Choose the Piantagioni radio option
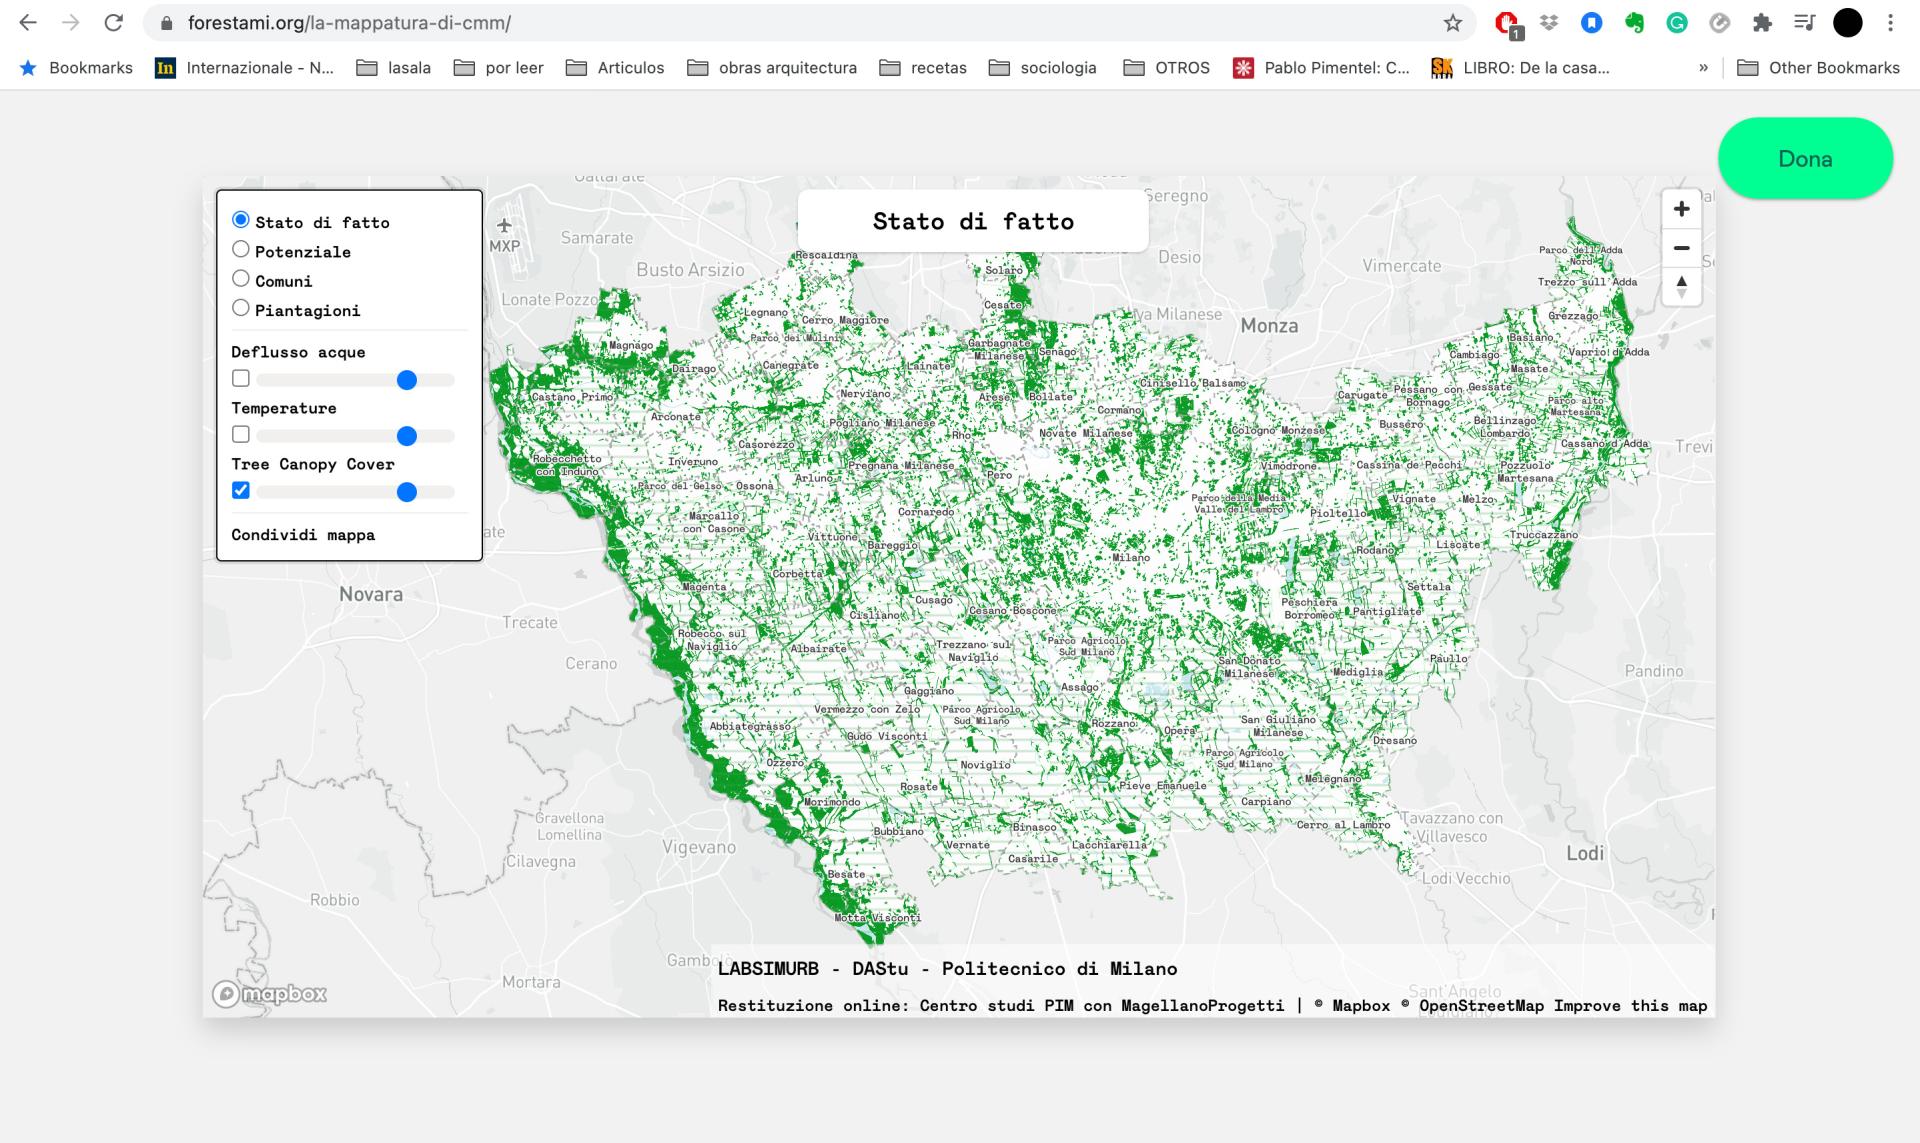Screen dimensions: 1920x1143 241,308
